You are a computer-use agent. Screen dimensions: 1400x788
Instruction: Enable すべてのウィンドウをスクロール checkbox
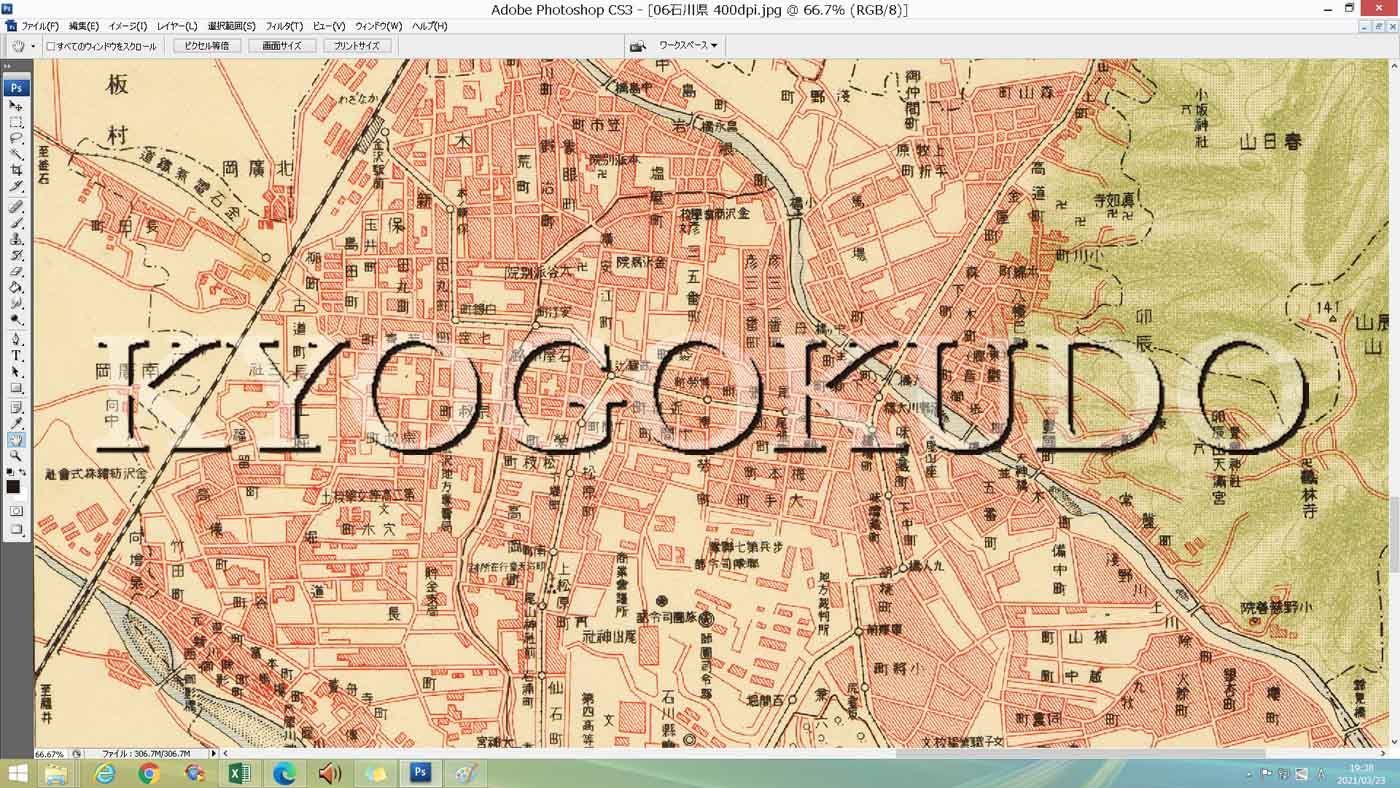(51, 46)
